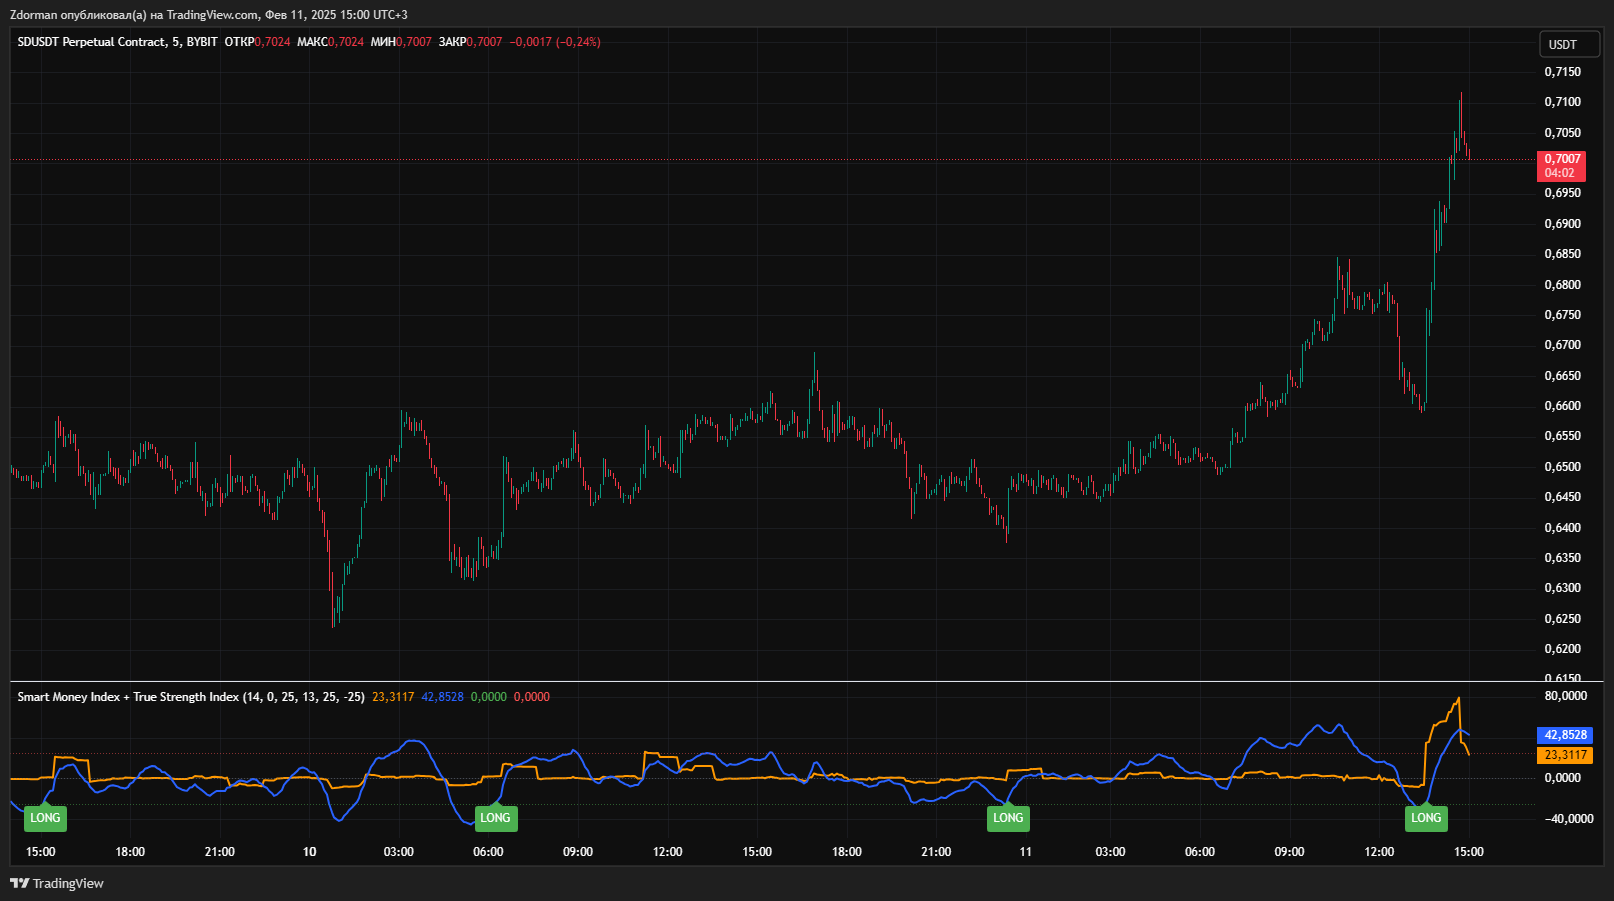Click the 0,7050 price scale label
Viewport: 1614px width, 901px height.
pyautogui.click(x=1563, y=133)
